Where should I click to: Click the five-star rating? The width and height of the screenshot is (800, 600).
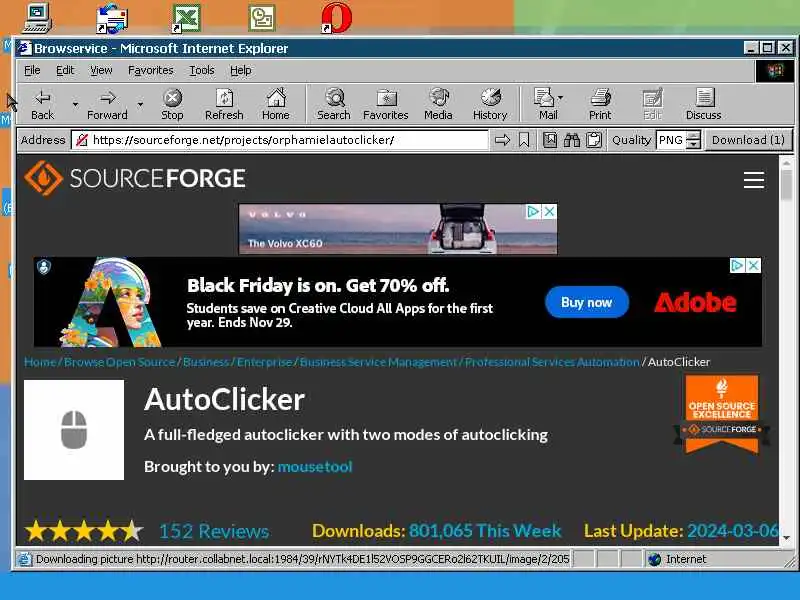coord(84,531)
